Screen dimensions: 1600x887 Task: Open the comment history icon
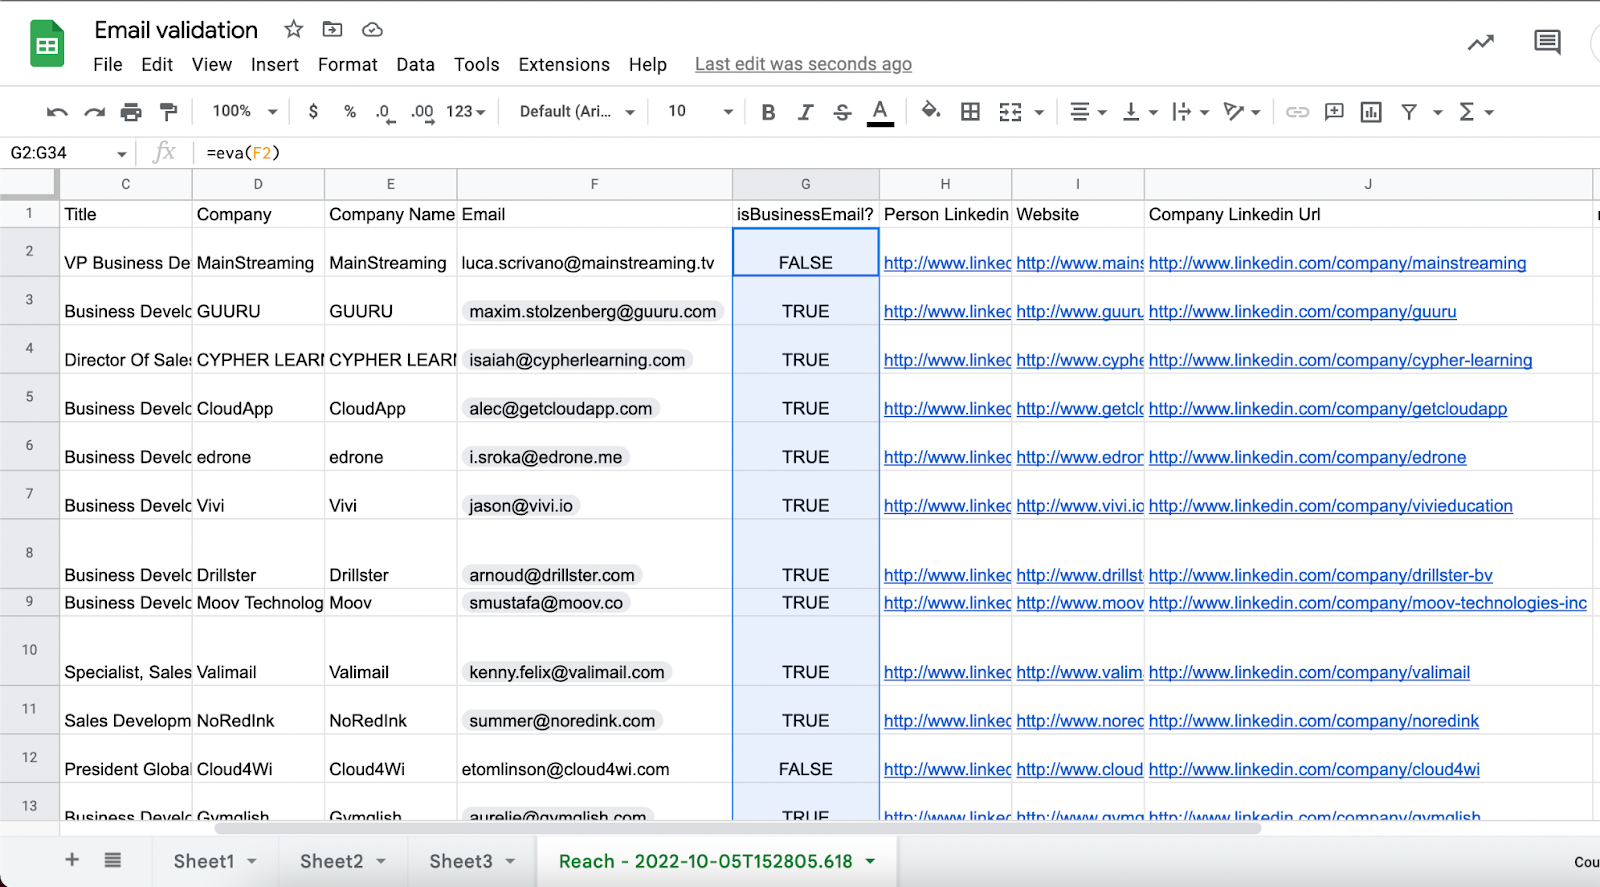coord(1547,42)
